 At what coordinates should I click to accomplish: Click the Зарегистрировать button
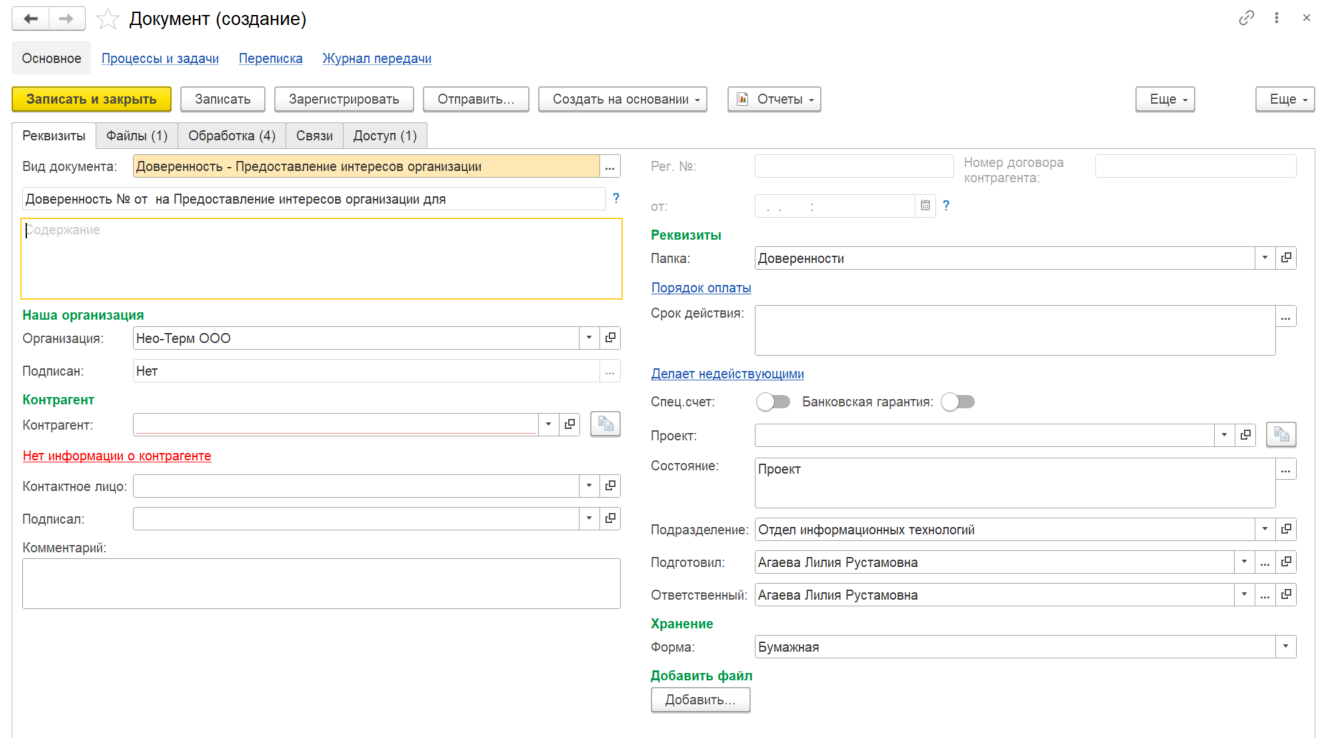click(x=344, y=99)
